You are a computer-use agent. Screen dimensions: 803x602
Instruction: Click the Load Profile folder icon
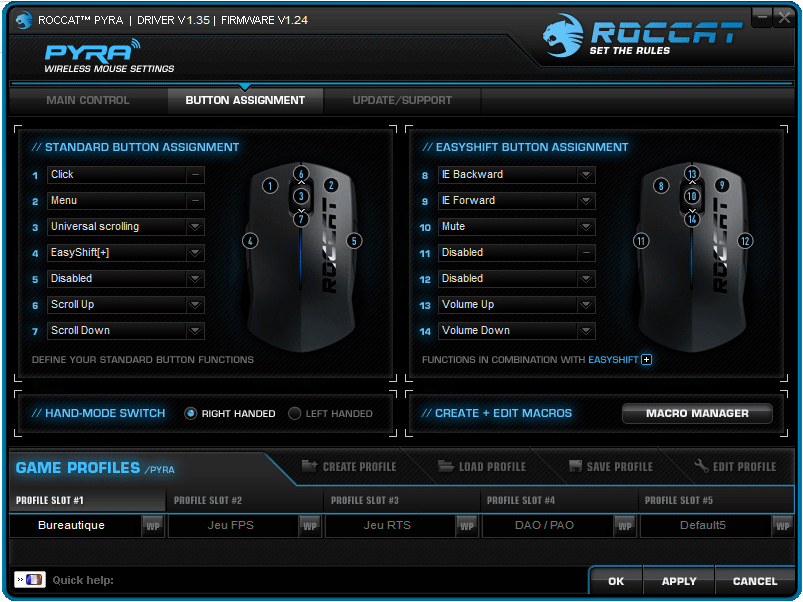click(445, 466)
